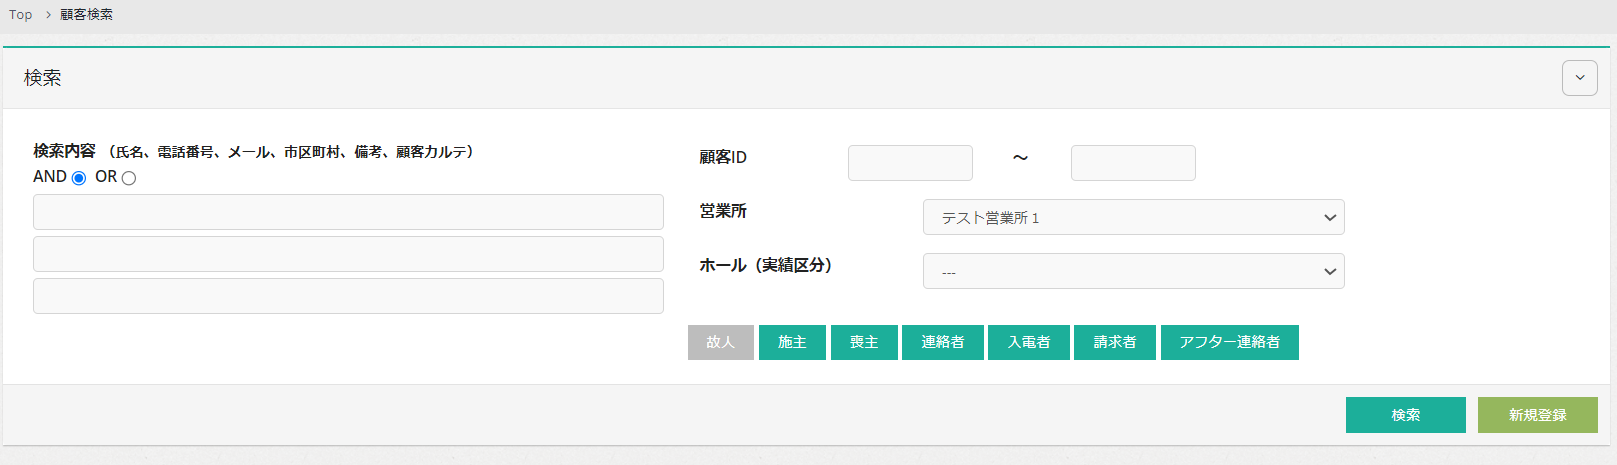Click the third 検索内容 text field
The image size is (1617, 465).
pyautogui.click(x=348, y=296)
